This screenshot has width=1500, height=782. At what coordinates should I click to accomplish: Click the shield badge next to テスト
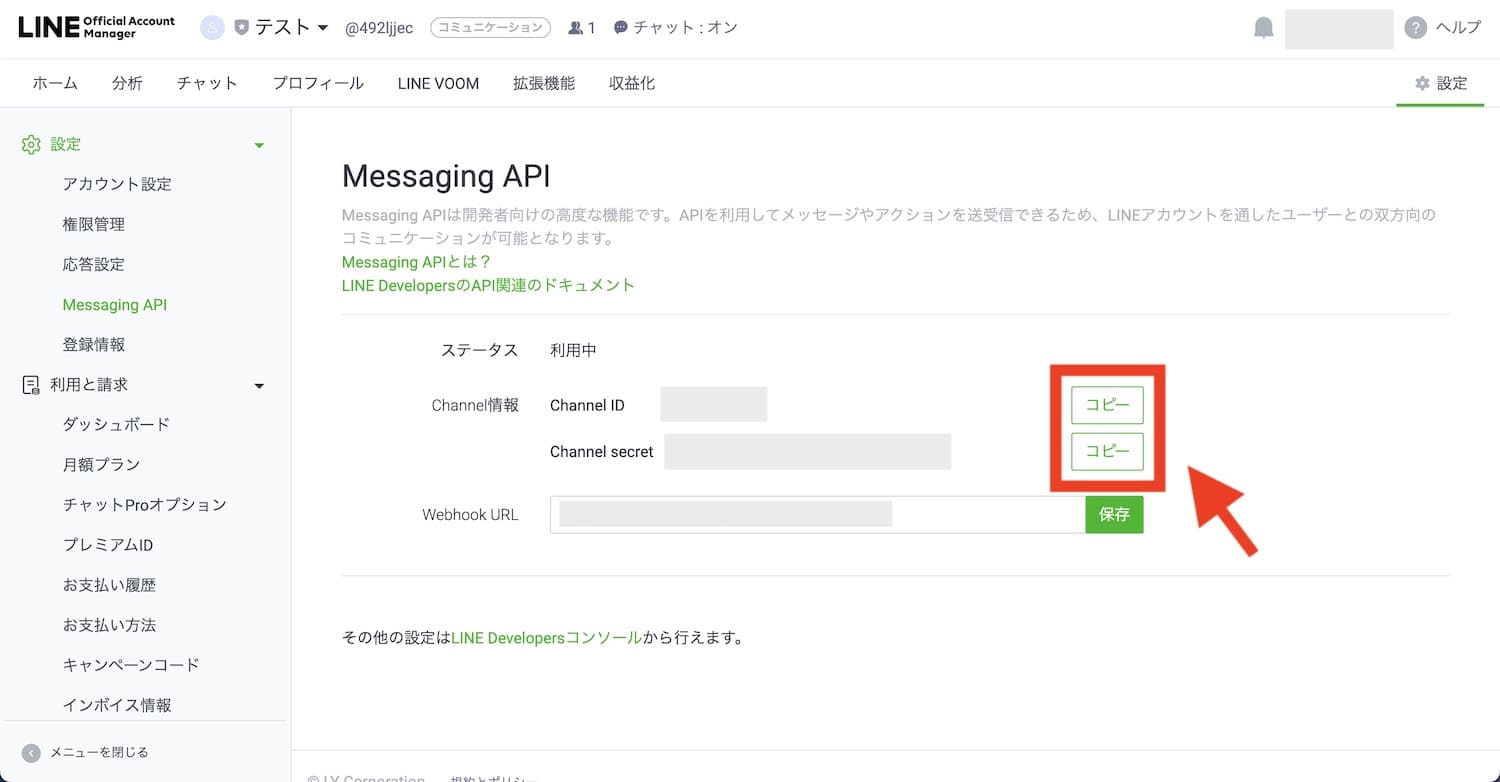(241, 28)
